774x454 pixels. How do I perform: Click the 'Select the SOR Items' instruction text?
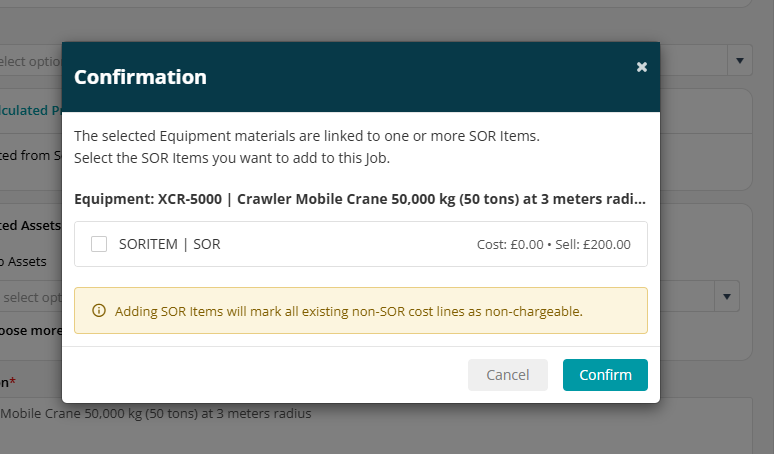click(x=232, y=158)
